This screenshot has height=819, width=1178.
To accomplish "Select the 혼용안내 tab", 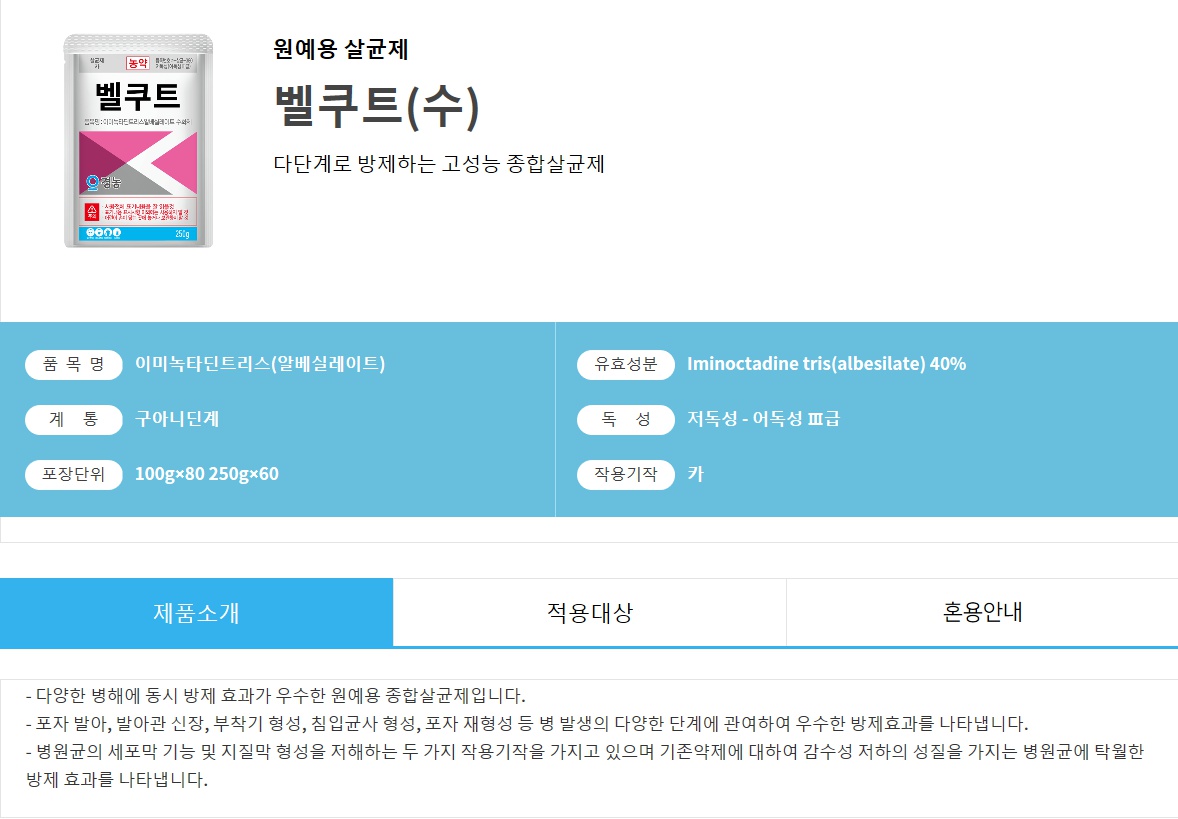I will click(982, 612).
